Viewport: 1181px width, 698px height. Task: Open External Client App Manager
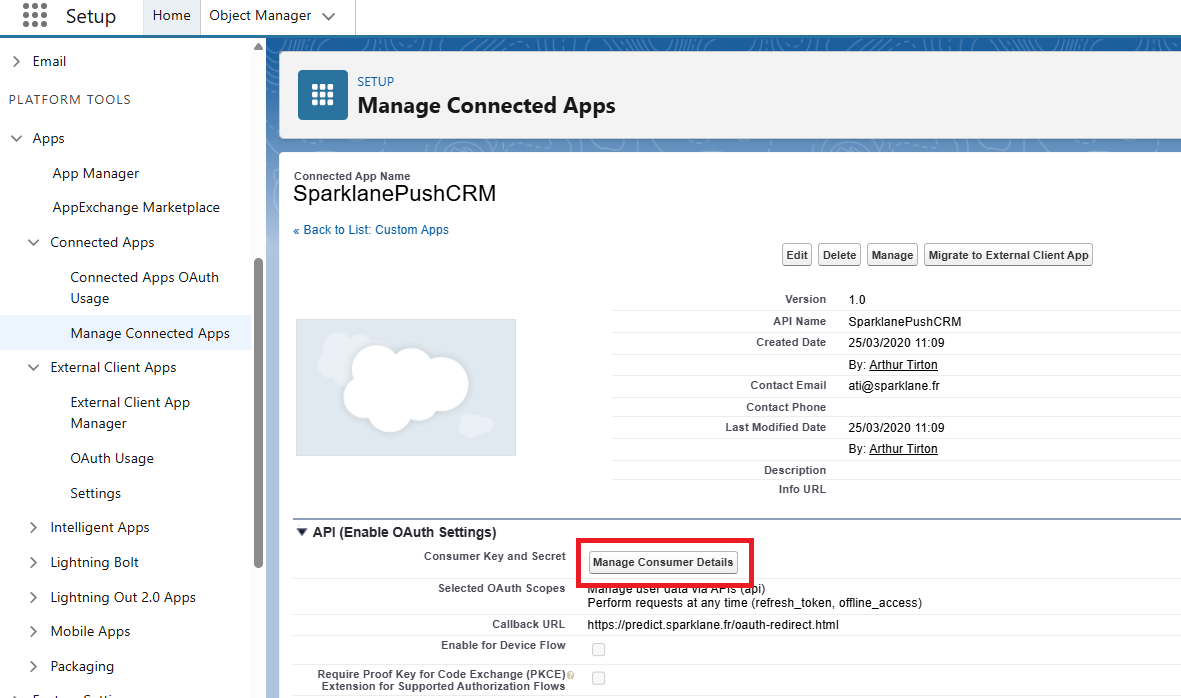pos(130,413)
